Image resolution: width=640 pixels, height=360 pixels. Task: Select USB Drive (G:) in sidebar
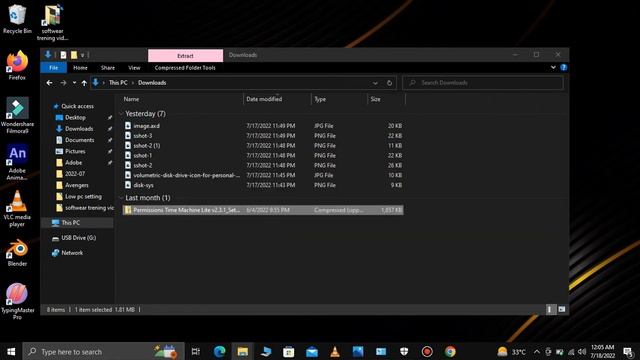click(x=78, y=238)
